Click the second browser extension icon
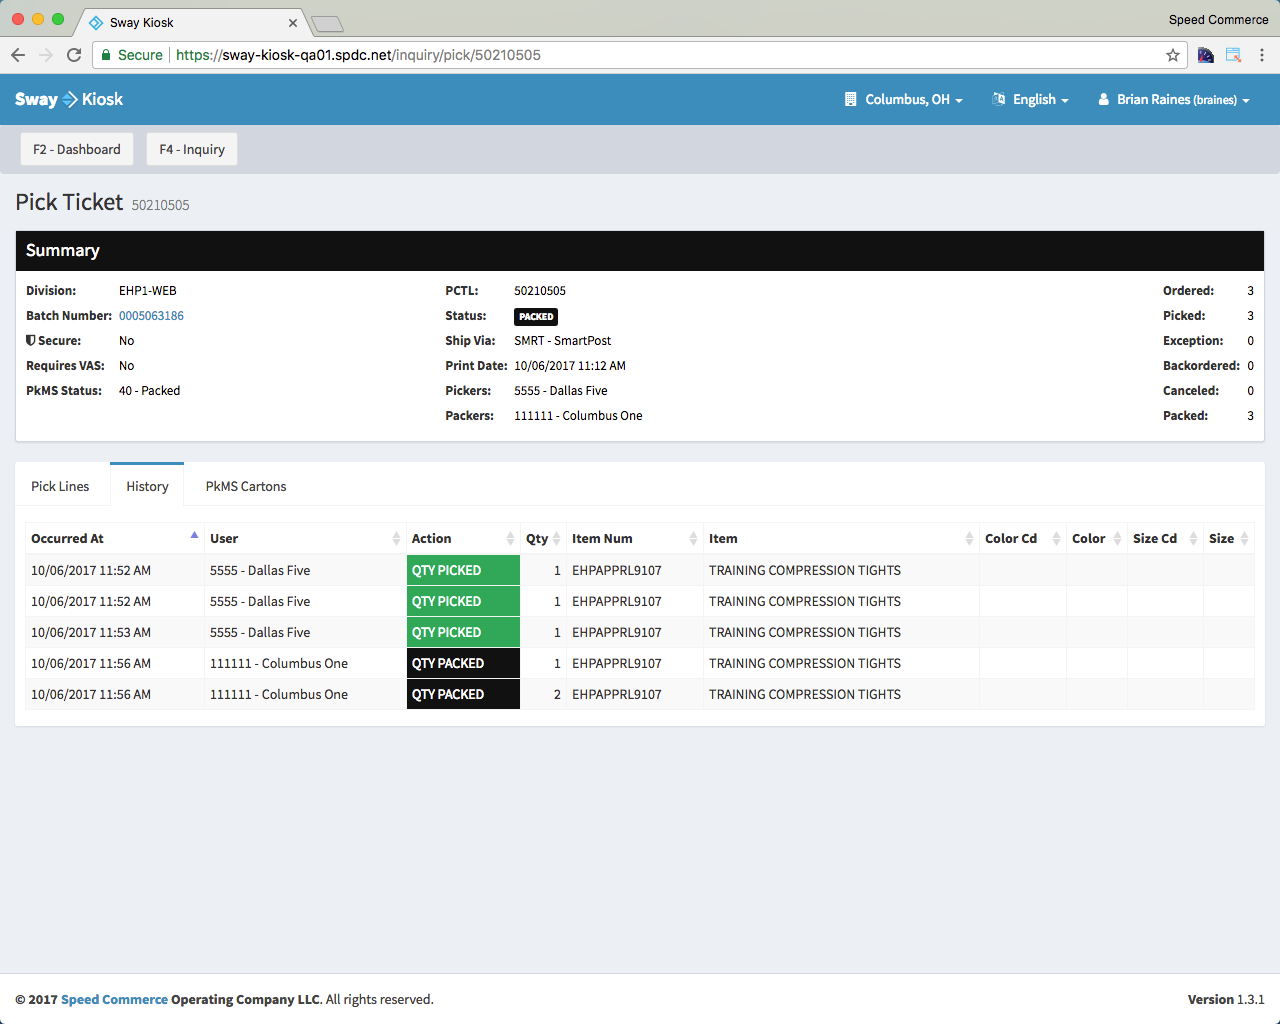1280x1024 pixels. (x=1234, y=55)
